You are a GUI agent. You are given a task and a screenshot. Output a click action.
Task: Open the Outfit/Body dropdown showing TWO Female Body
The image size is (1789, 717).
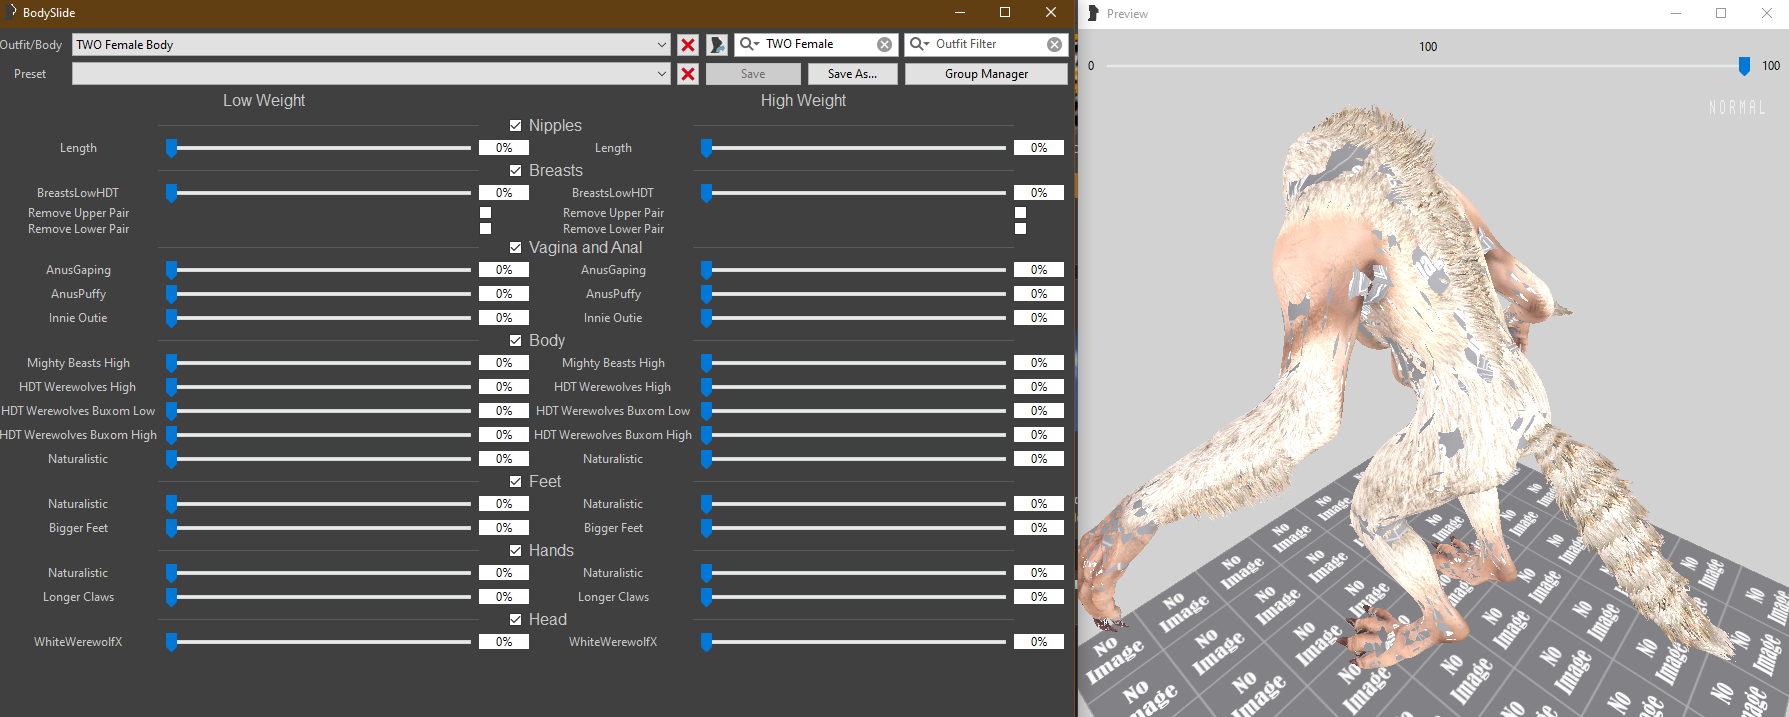pos(371,45)
